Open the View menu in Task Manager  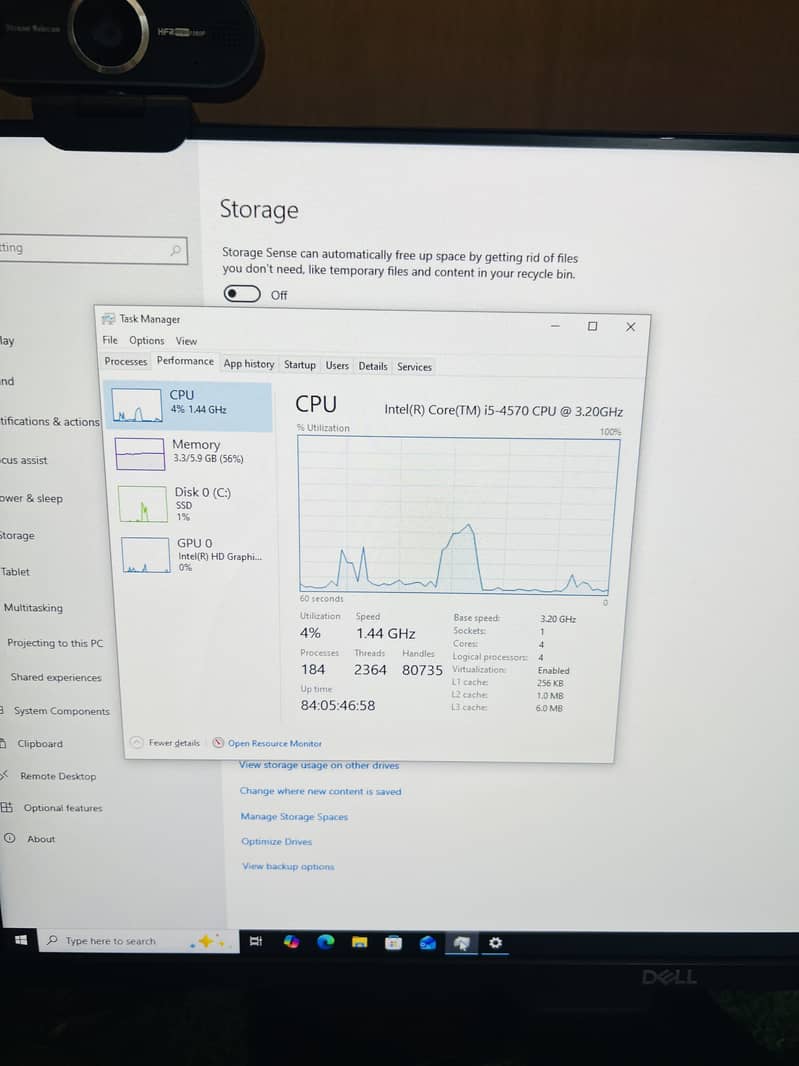186,341
